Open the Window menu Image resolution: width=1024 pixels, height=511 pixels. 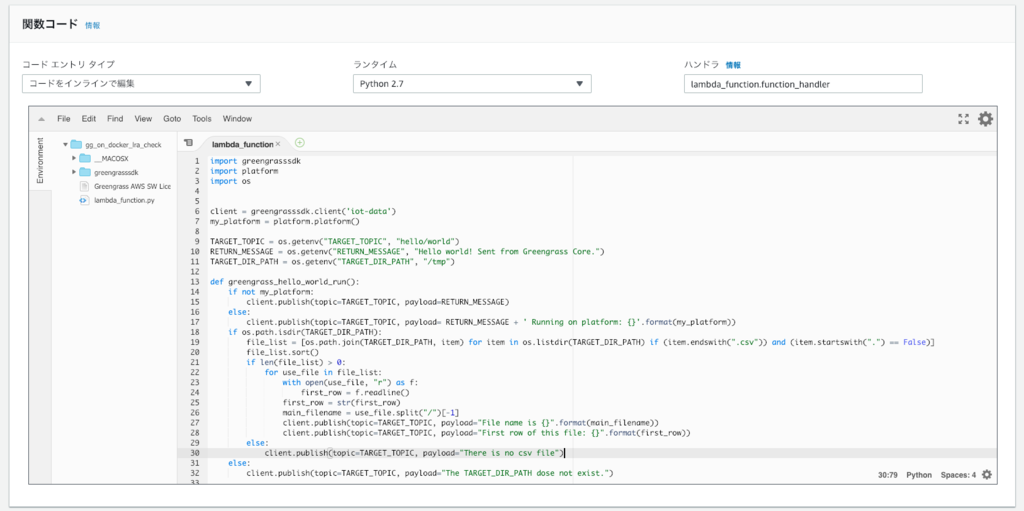tap(237, 119)
